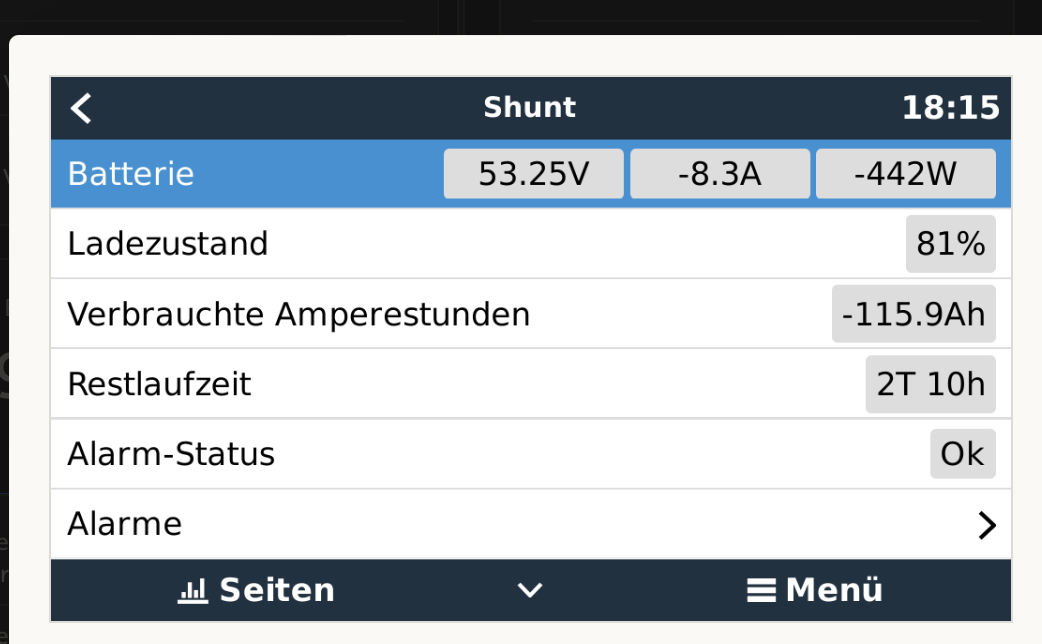Select the Restlaufzeit row label
Screen dimensions: 1042x644
159,384
